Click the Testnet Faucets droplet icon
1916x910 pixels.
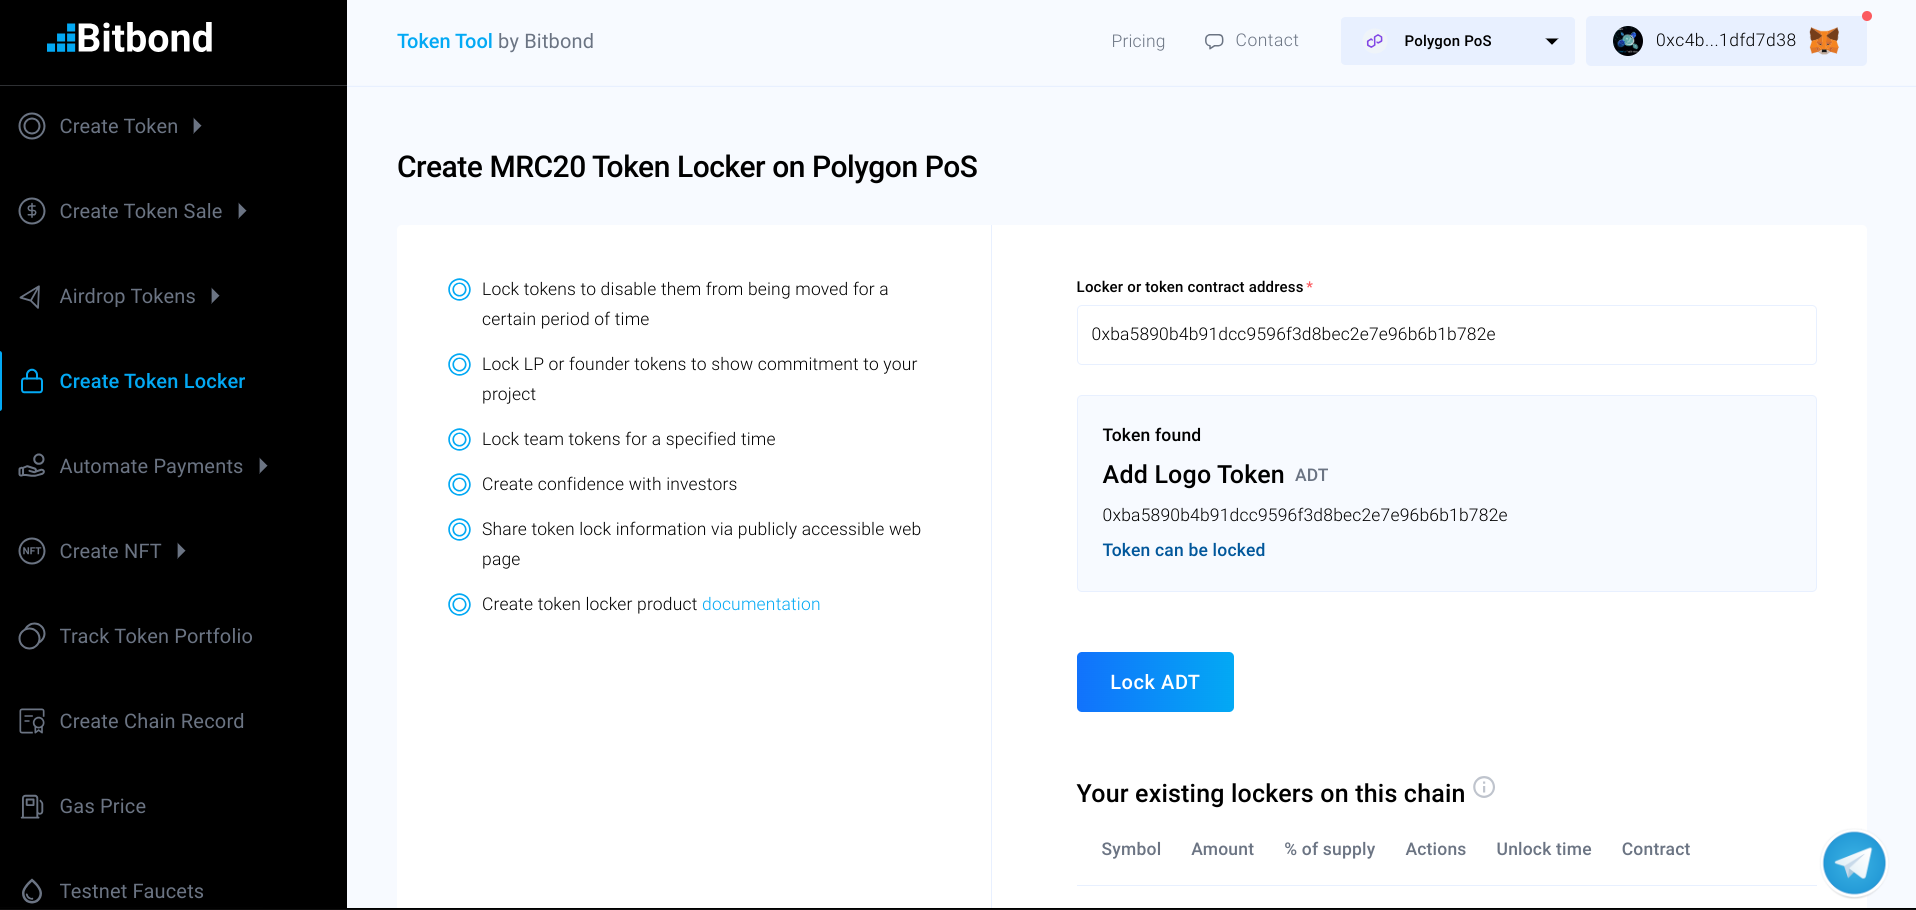coord(32,891)
